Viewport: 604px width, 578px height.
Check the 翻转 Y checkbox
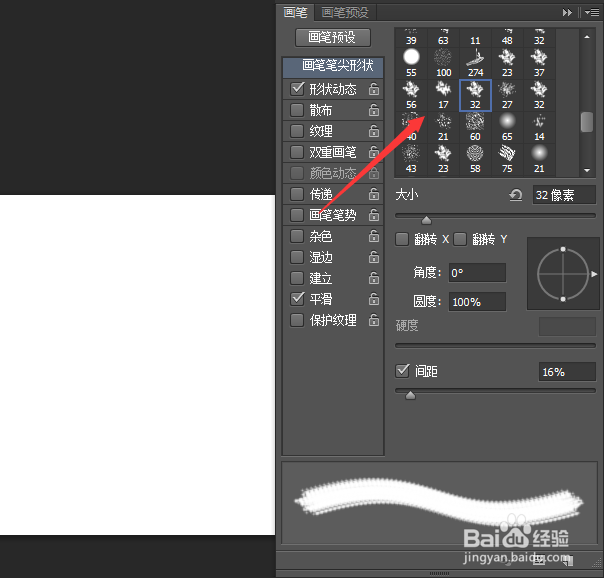460,239
